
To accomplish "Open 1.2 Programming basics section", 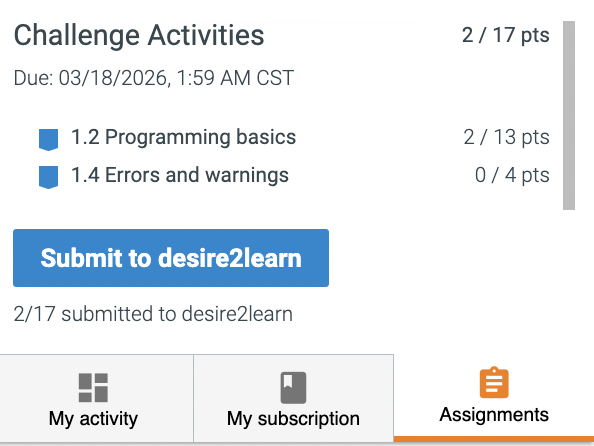I will (x=183, y=137).
